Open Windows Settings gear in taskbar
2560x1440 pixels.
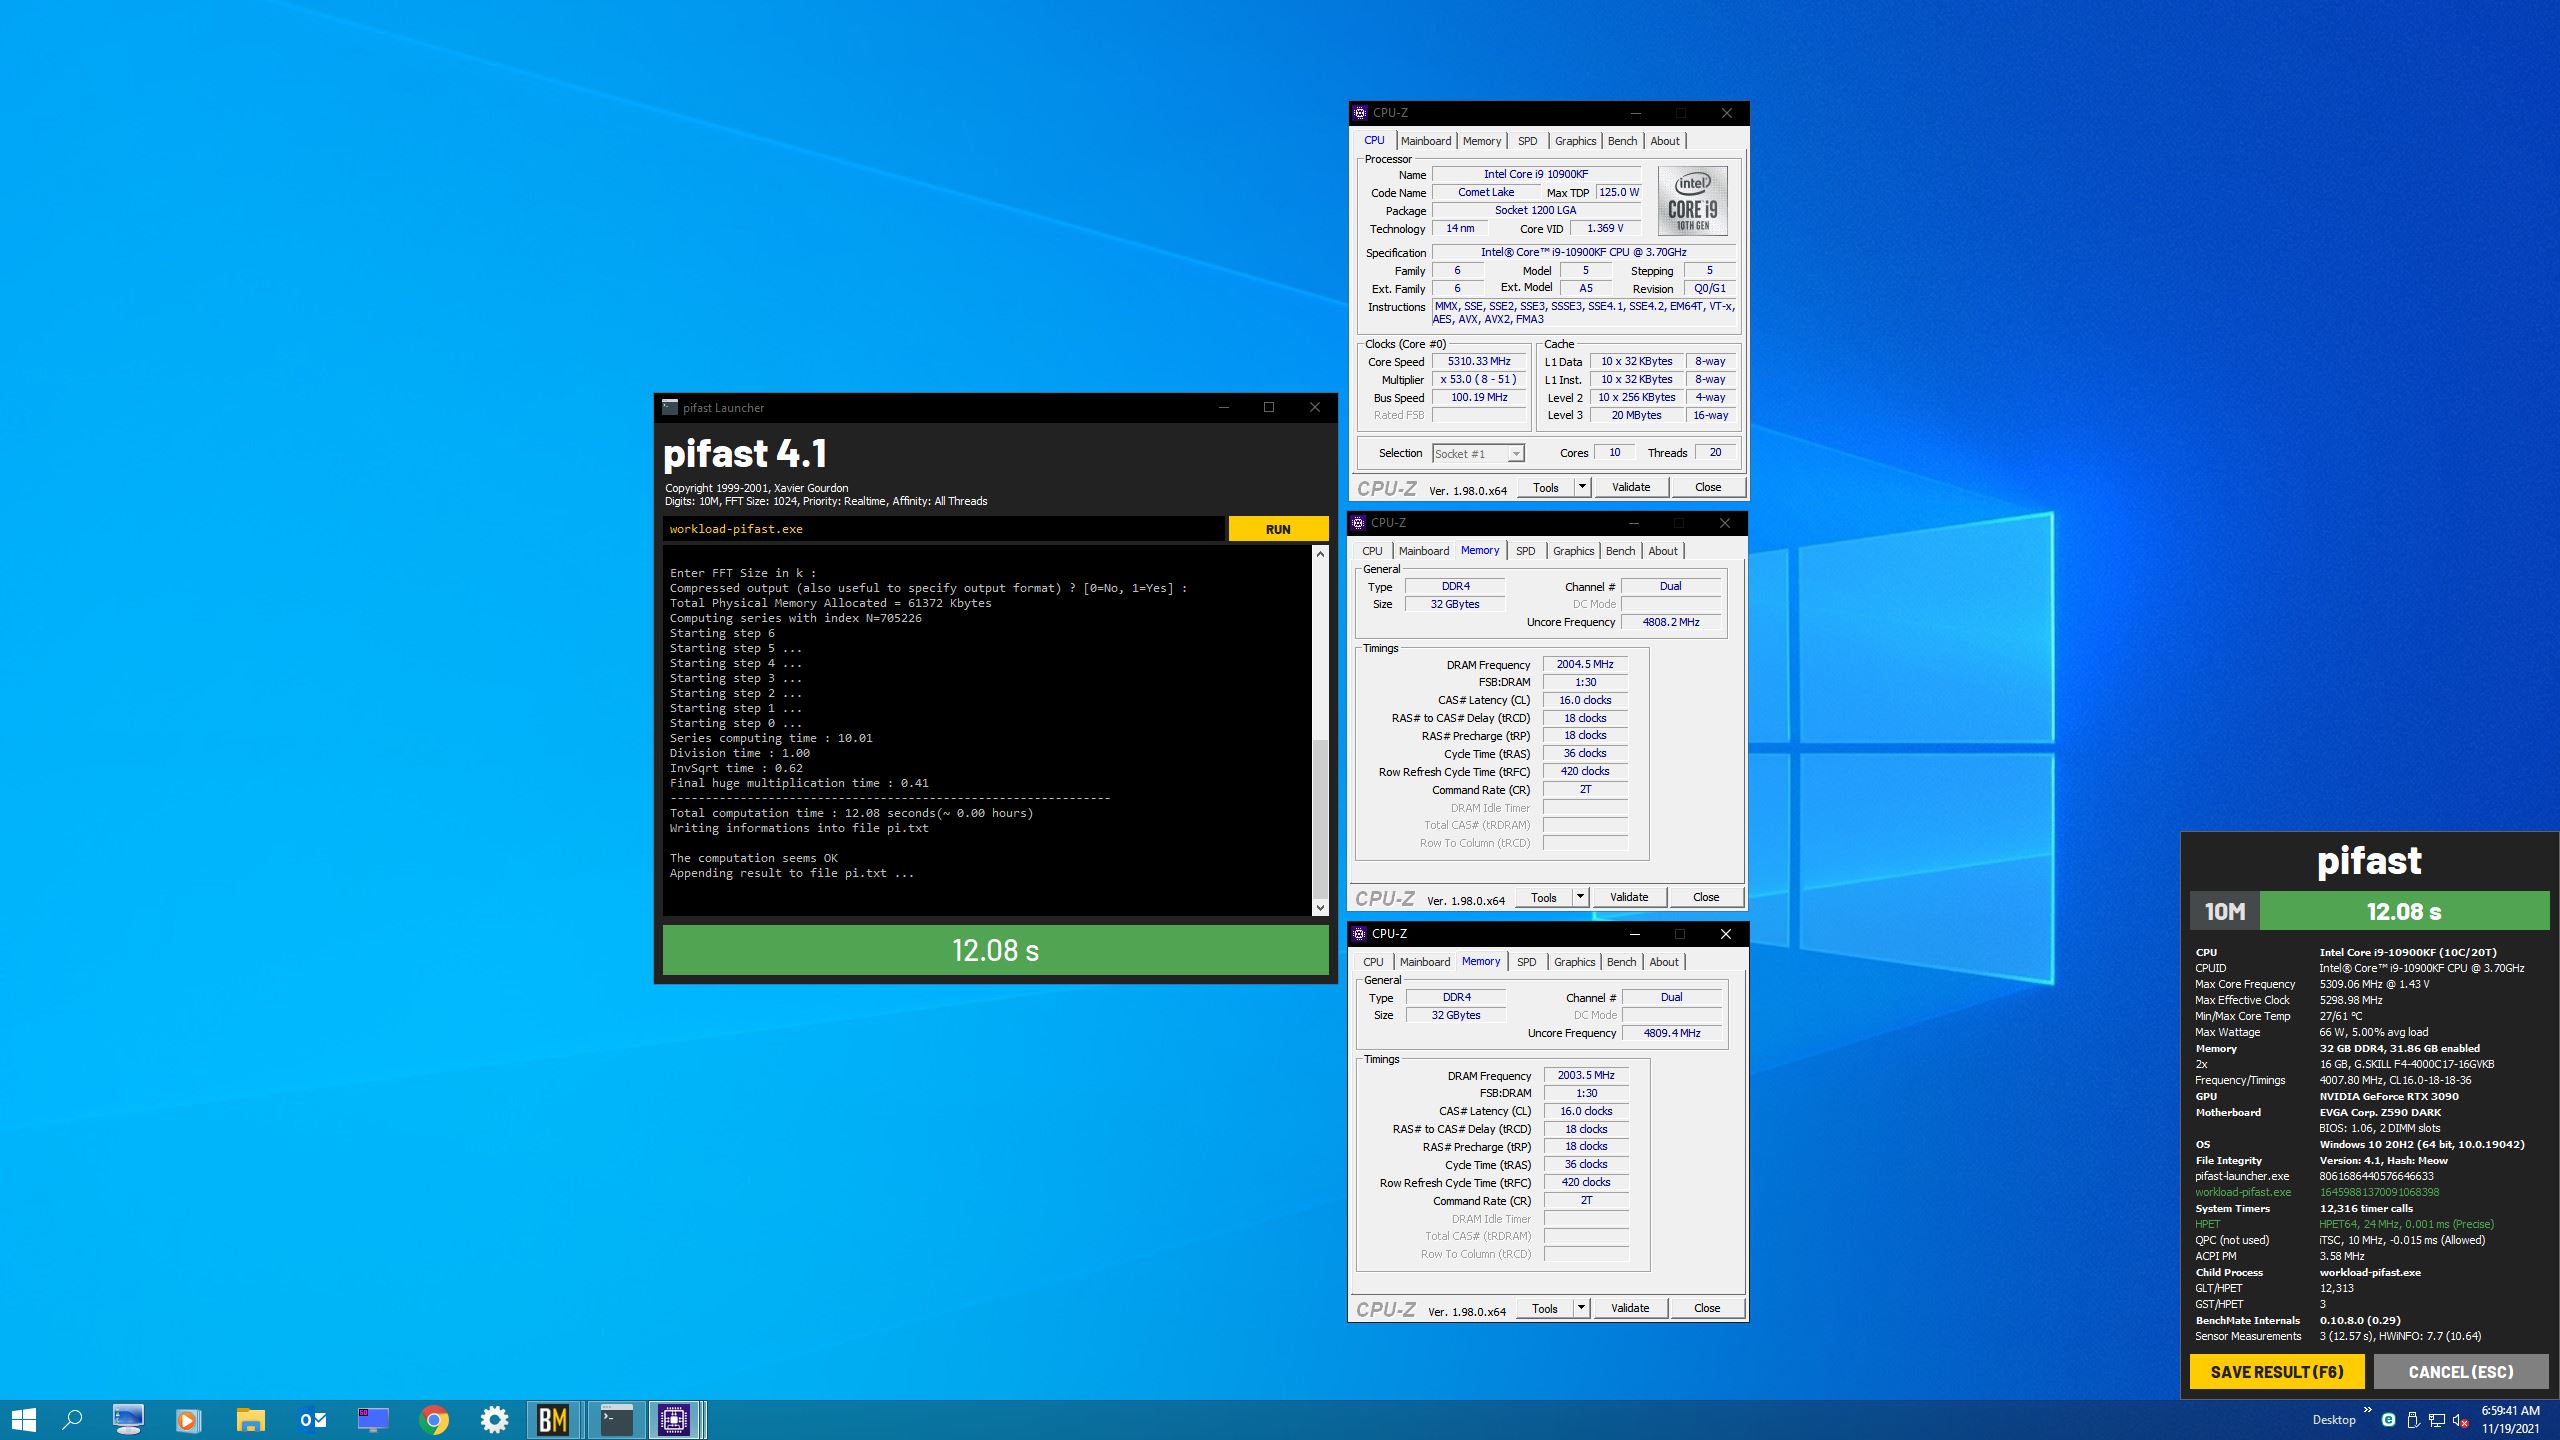tap(494, 1419)
